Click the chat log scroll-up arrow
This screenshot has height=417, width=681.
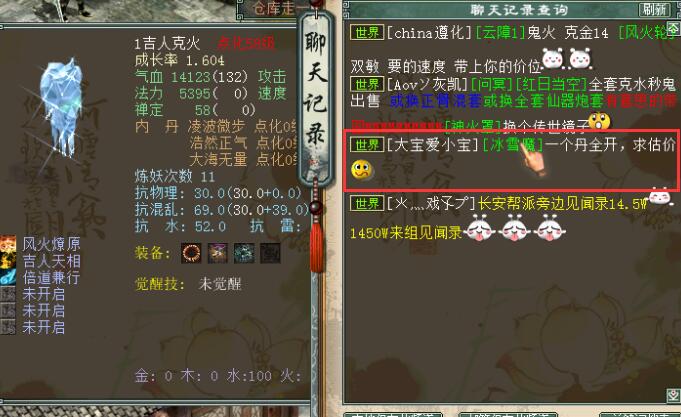pyautogui.click(x=673, y=29)
